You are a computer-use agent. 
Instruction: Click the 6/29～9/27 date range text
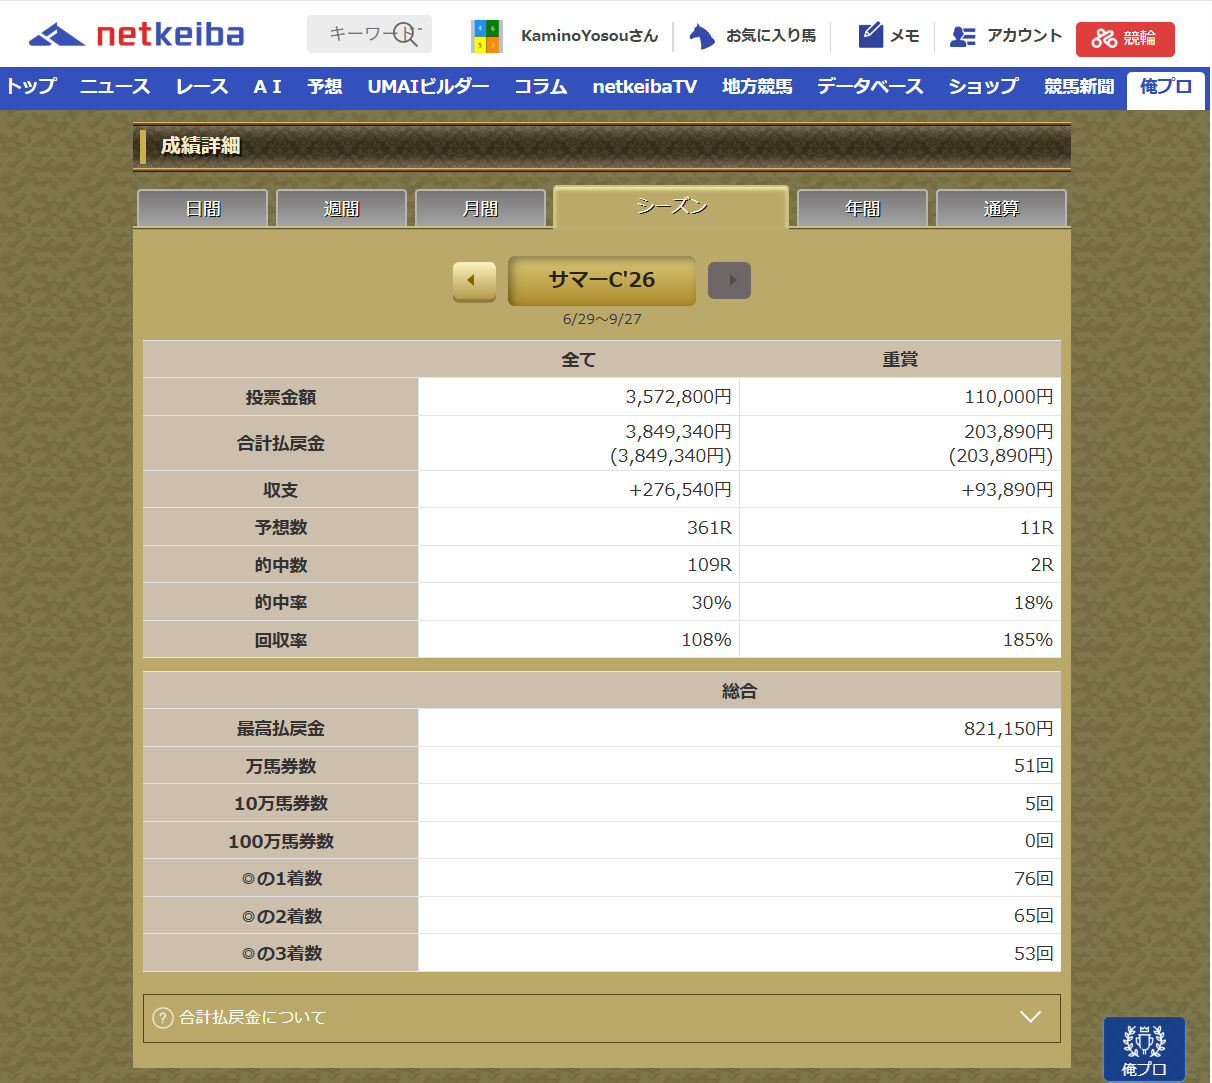[x=602, y=319]
